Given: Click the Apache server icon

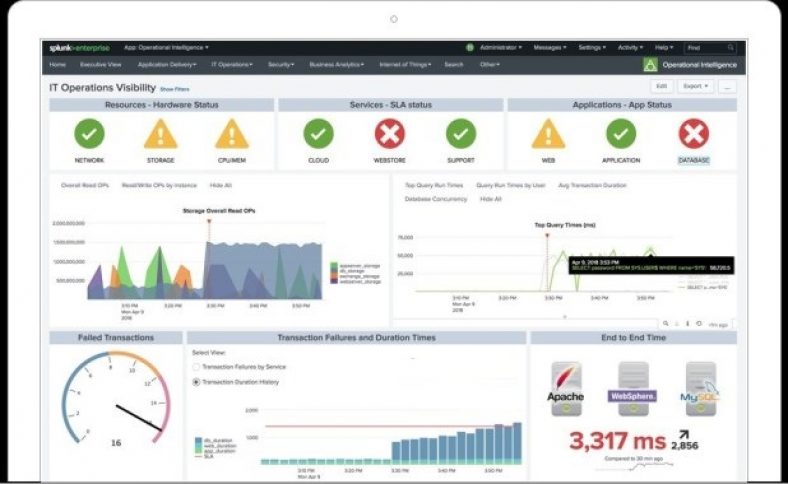Looking at the screenshot, I should (x=566, y=389).
